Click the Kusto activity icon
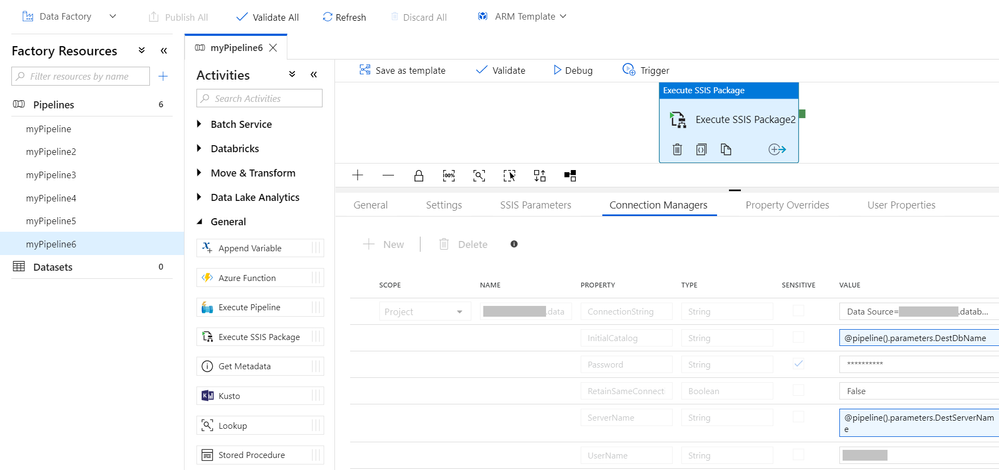Screen dimensions: 999x470 pos(206,396)
